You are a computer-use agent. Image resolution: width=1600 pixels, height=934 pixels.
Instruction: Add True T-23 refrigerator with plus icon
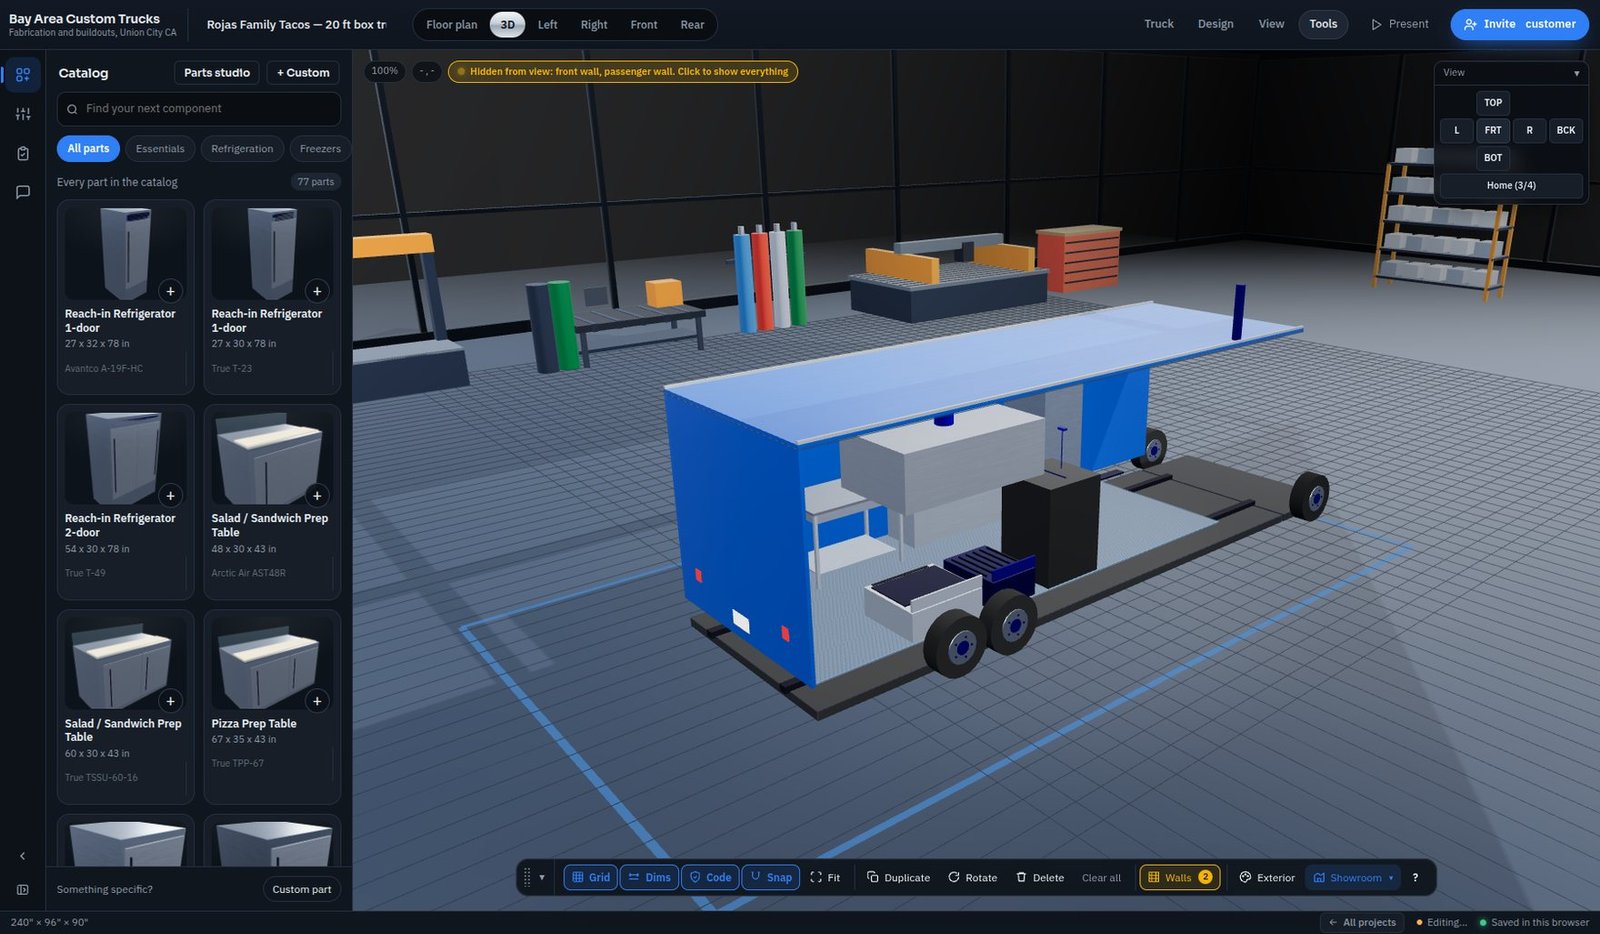(x=317, y=291)
